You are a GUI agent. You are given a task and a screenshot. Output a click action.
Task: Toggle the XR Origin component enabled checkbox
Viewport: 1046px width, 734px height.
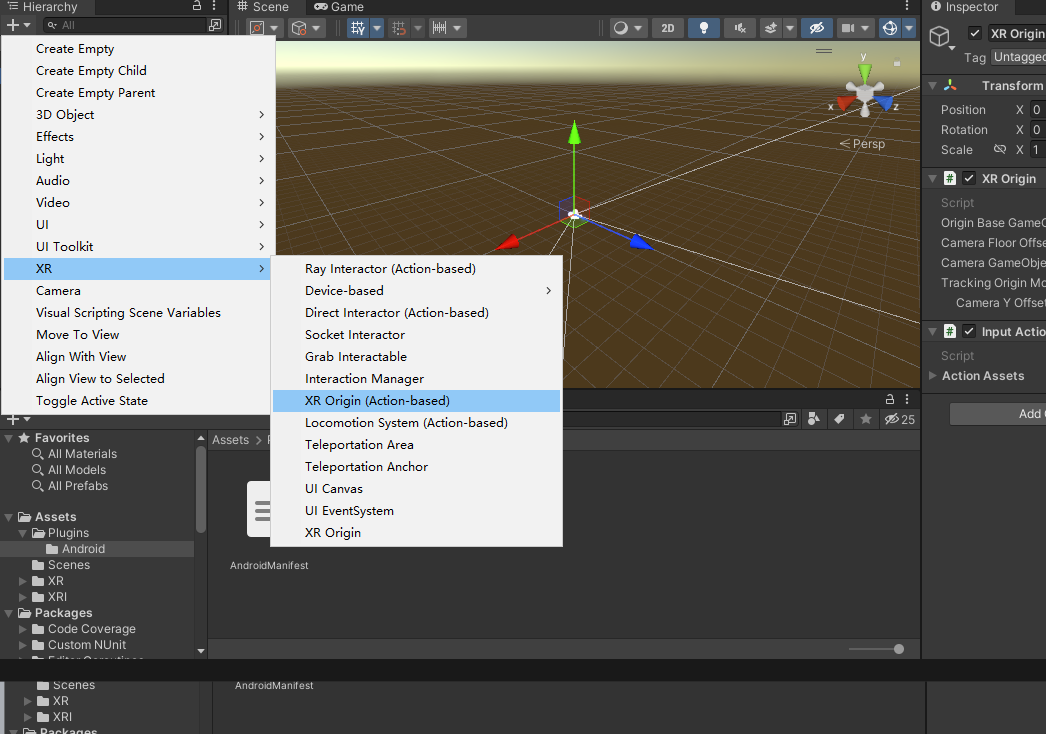(x=969, y=178)
